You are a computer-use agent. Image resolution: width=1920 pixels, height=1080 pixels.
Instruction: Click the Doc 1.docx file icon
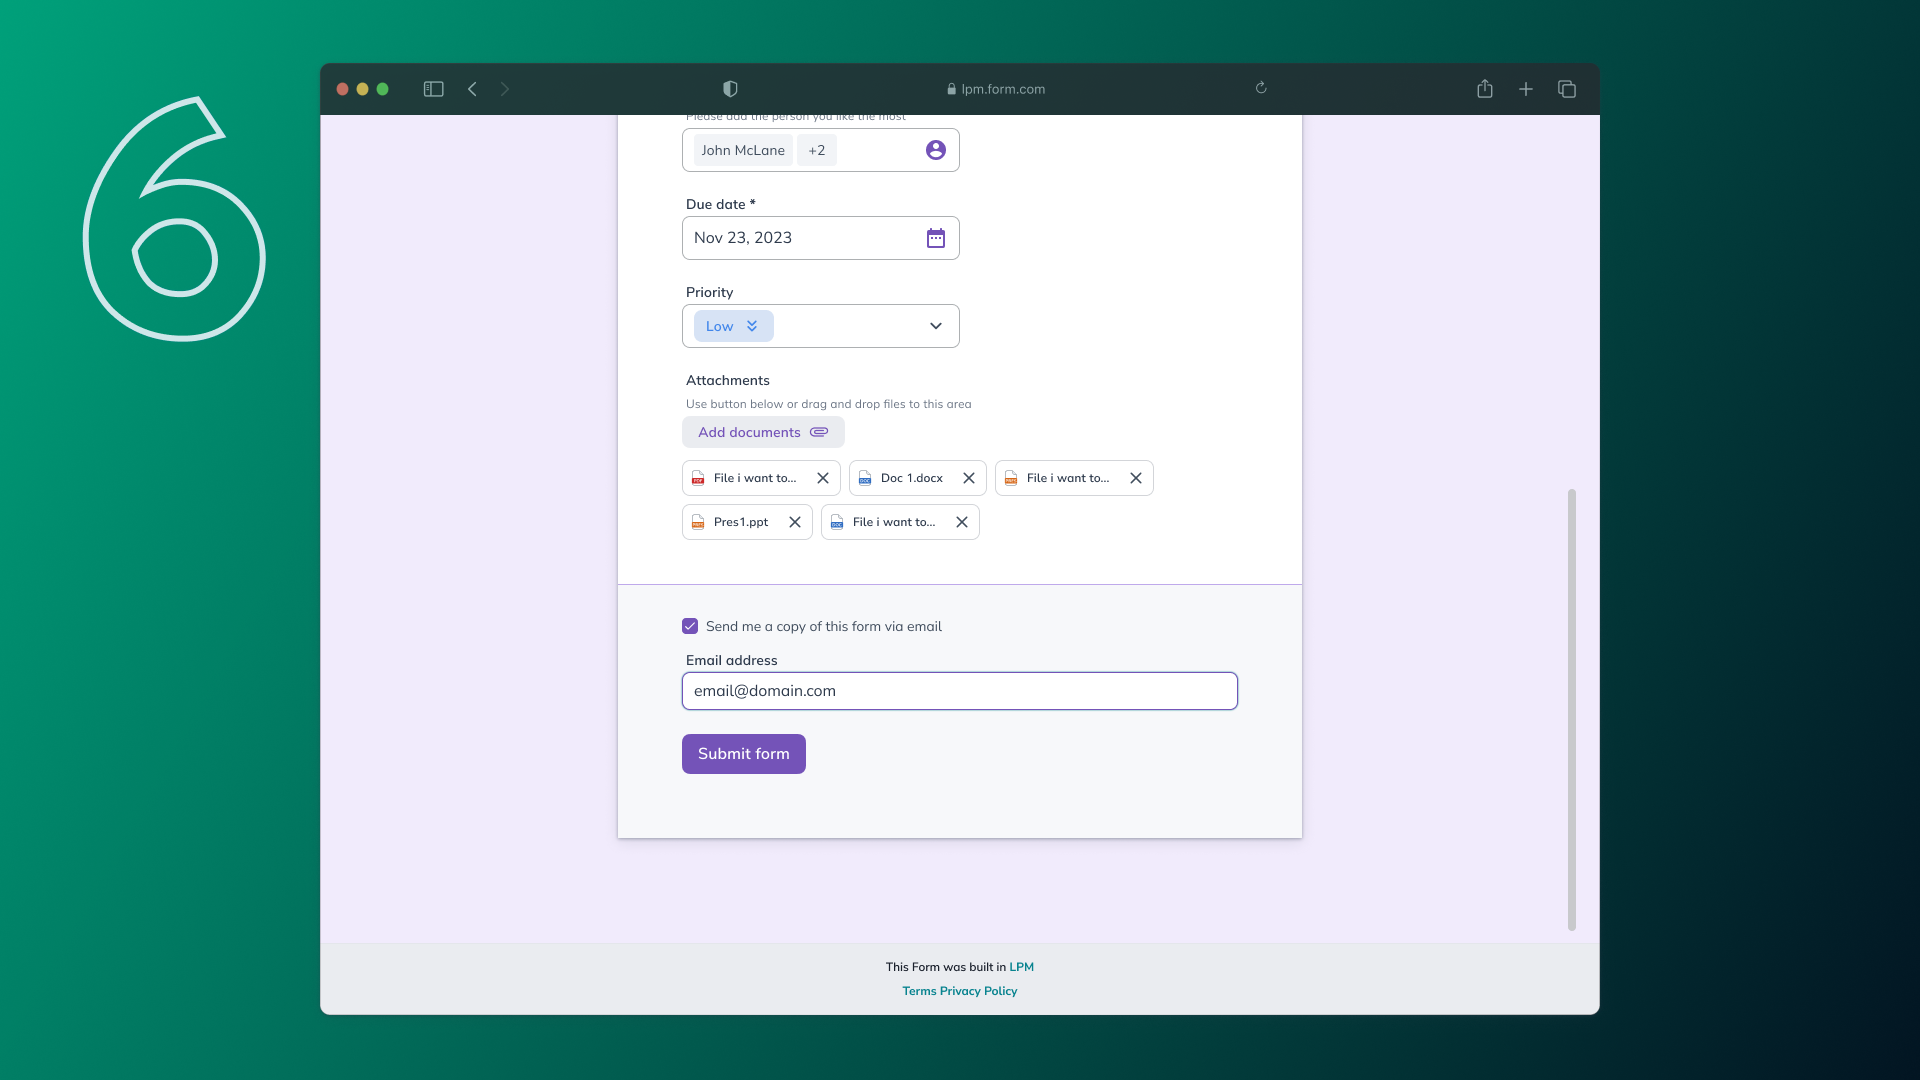[x=865, y=478]
